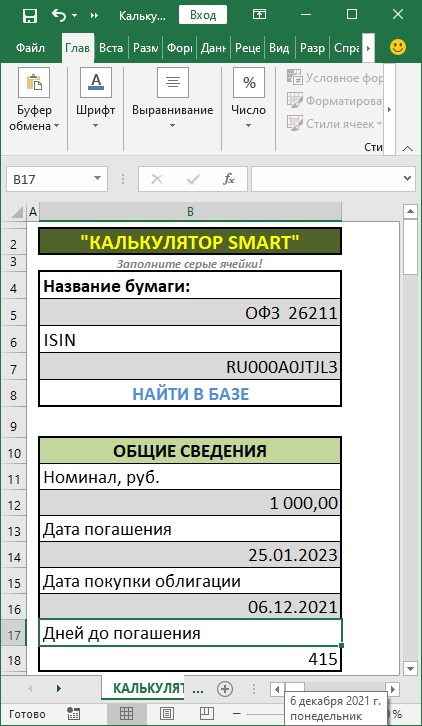Save the workbook with the floppy disk icon
This screenshot has width=422, height=726.
[30, 16]
